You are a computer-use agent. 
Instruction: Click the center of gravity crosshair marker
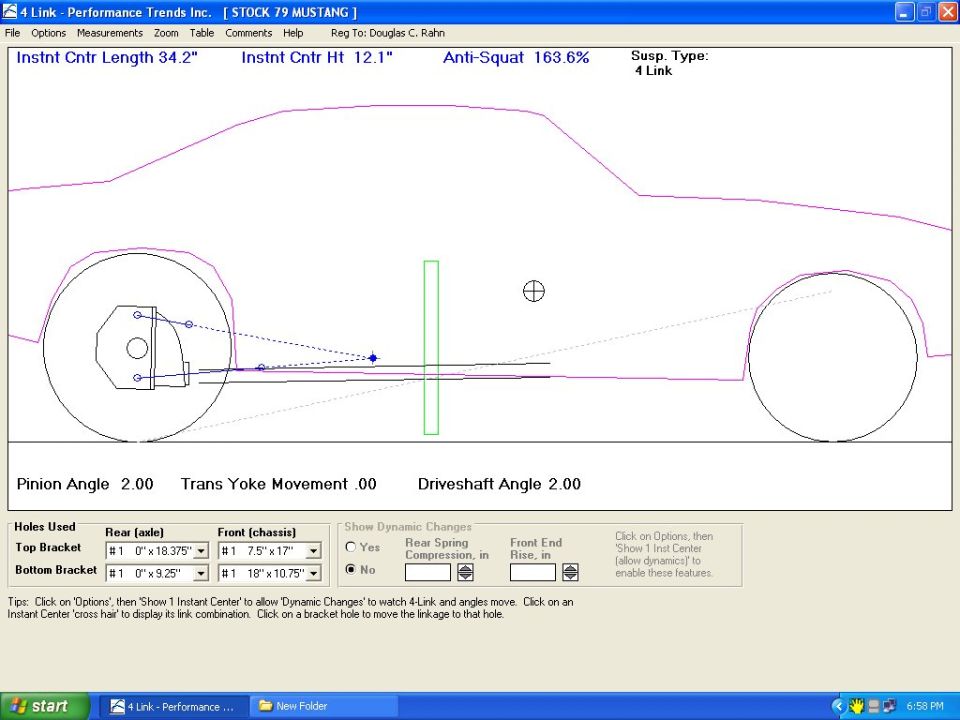pyautogui.click(x=534, y=291)
